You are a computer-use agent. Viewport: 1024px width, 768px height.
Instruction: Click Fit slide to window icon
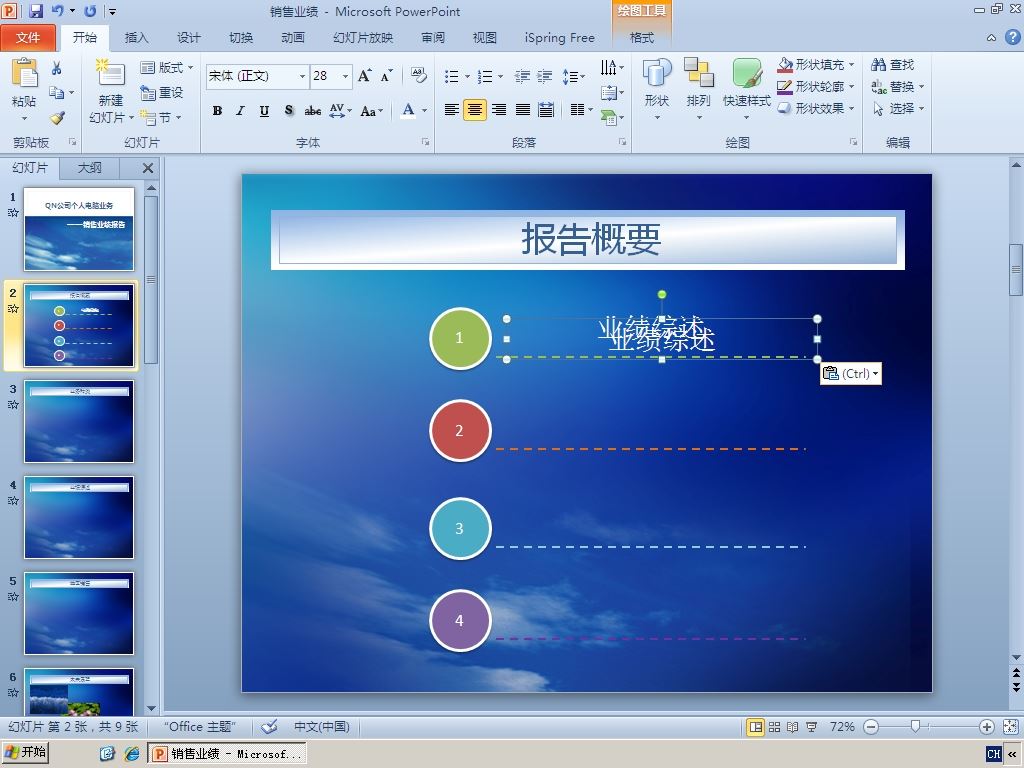coord(1010,727)
